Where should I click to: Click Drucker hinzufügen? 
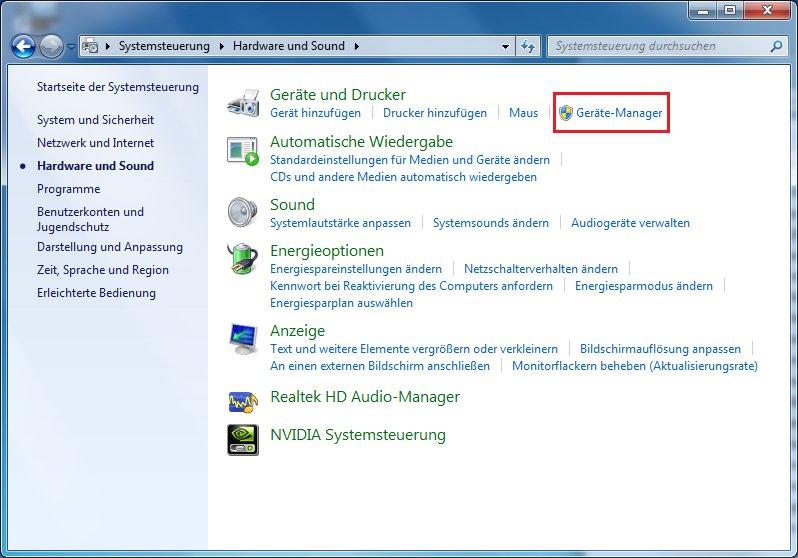(x=435, y=113)
